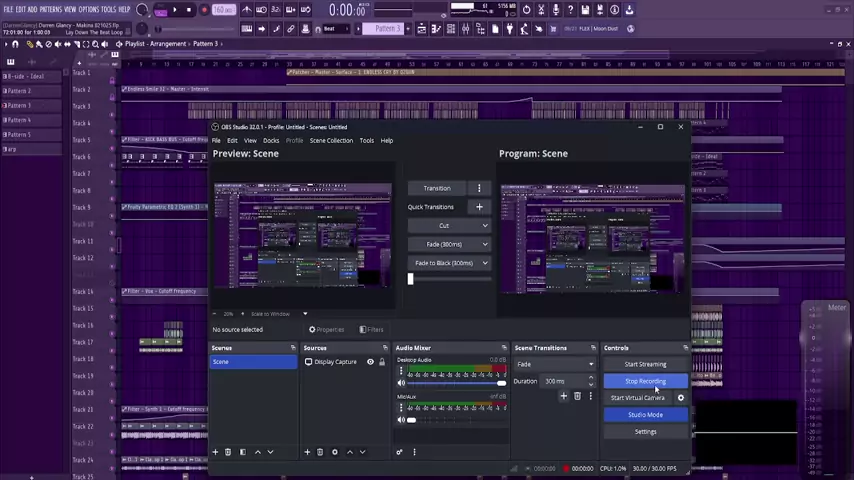Mute the Desktop Audio speaker icon

(x=402, y=383)
